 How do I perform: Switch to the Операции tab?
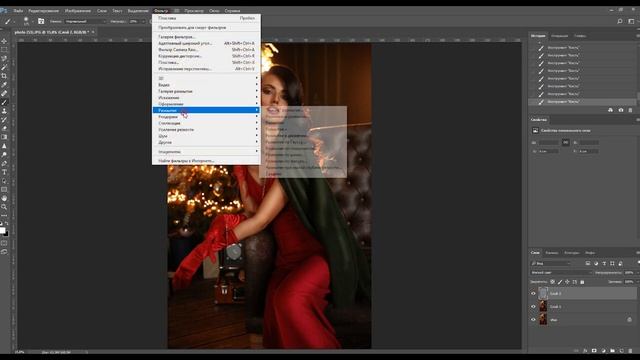559,36
